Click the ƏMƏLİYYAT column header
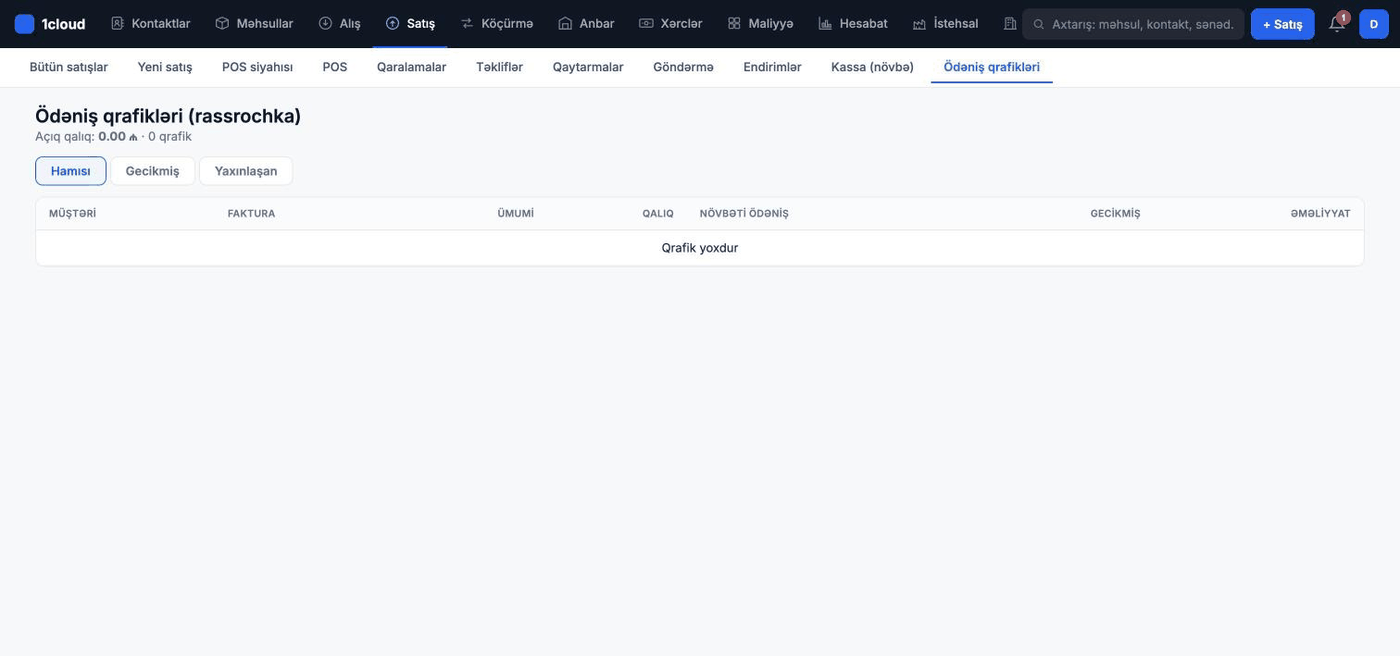Screen dimensions: 1400x656 click(1320, 214)
